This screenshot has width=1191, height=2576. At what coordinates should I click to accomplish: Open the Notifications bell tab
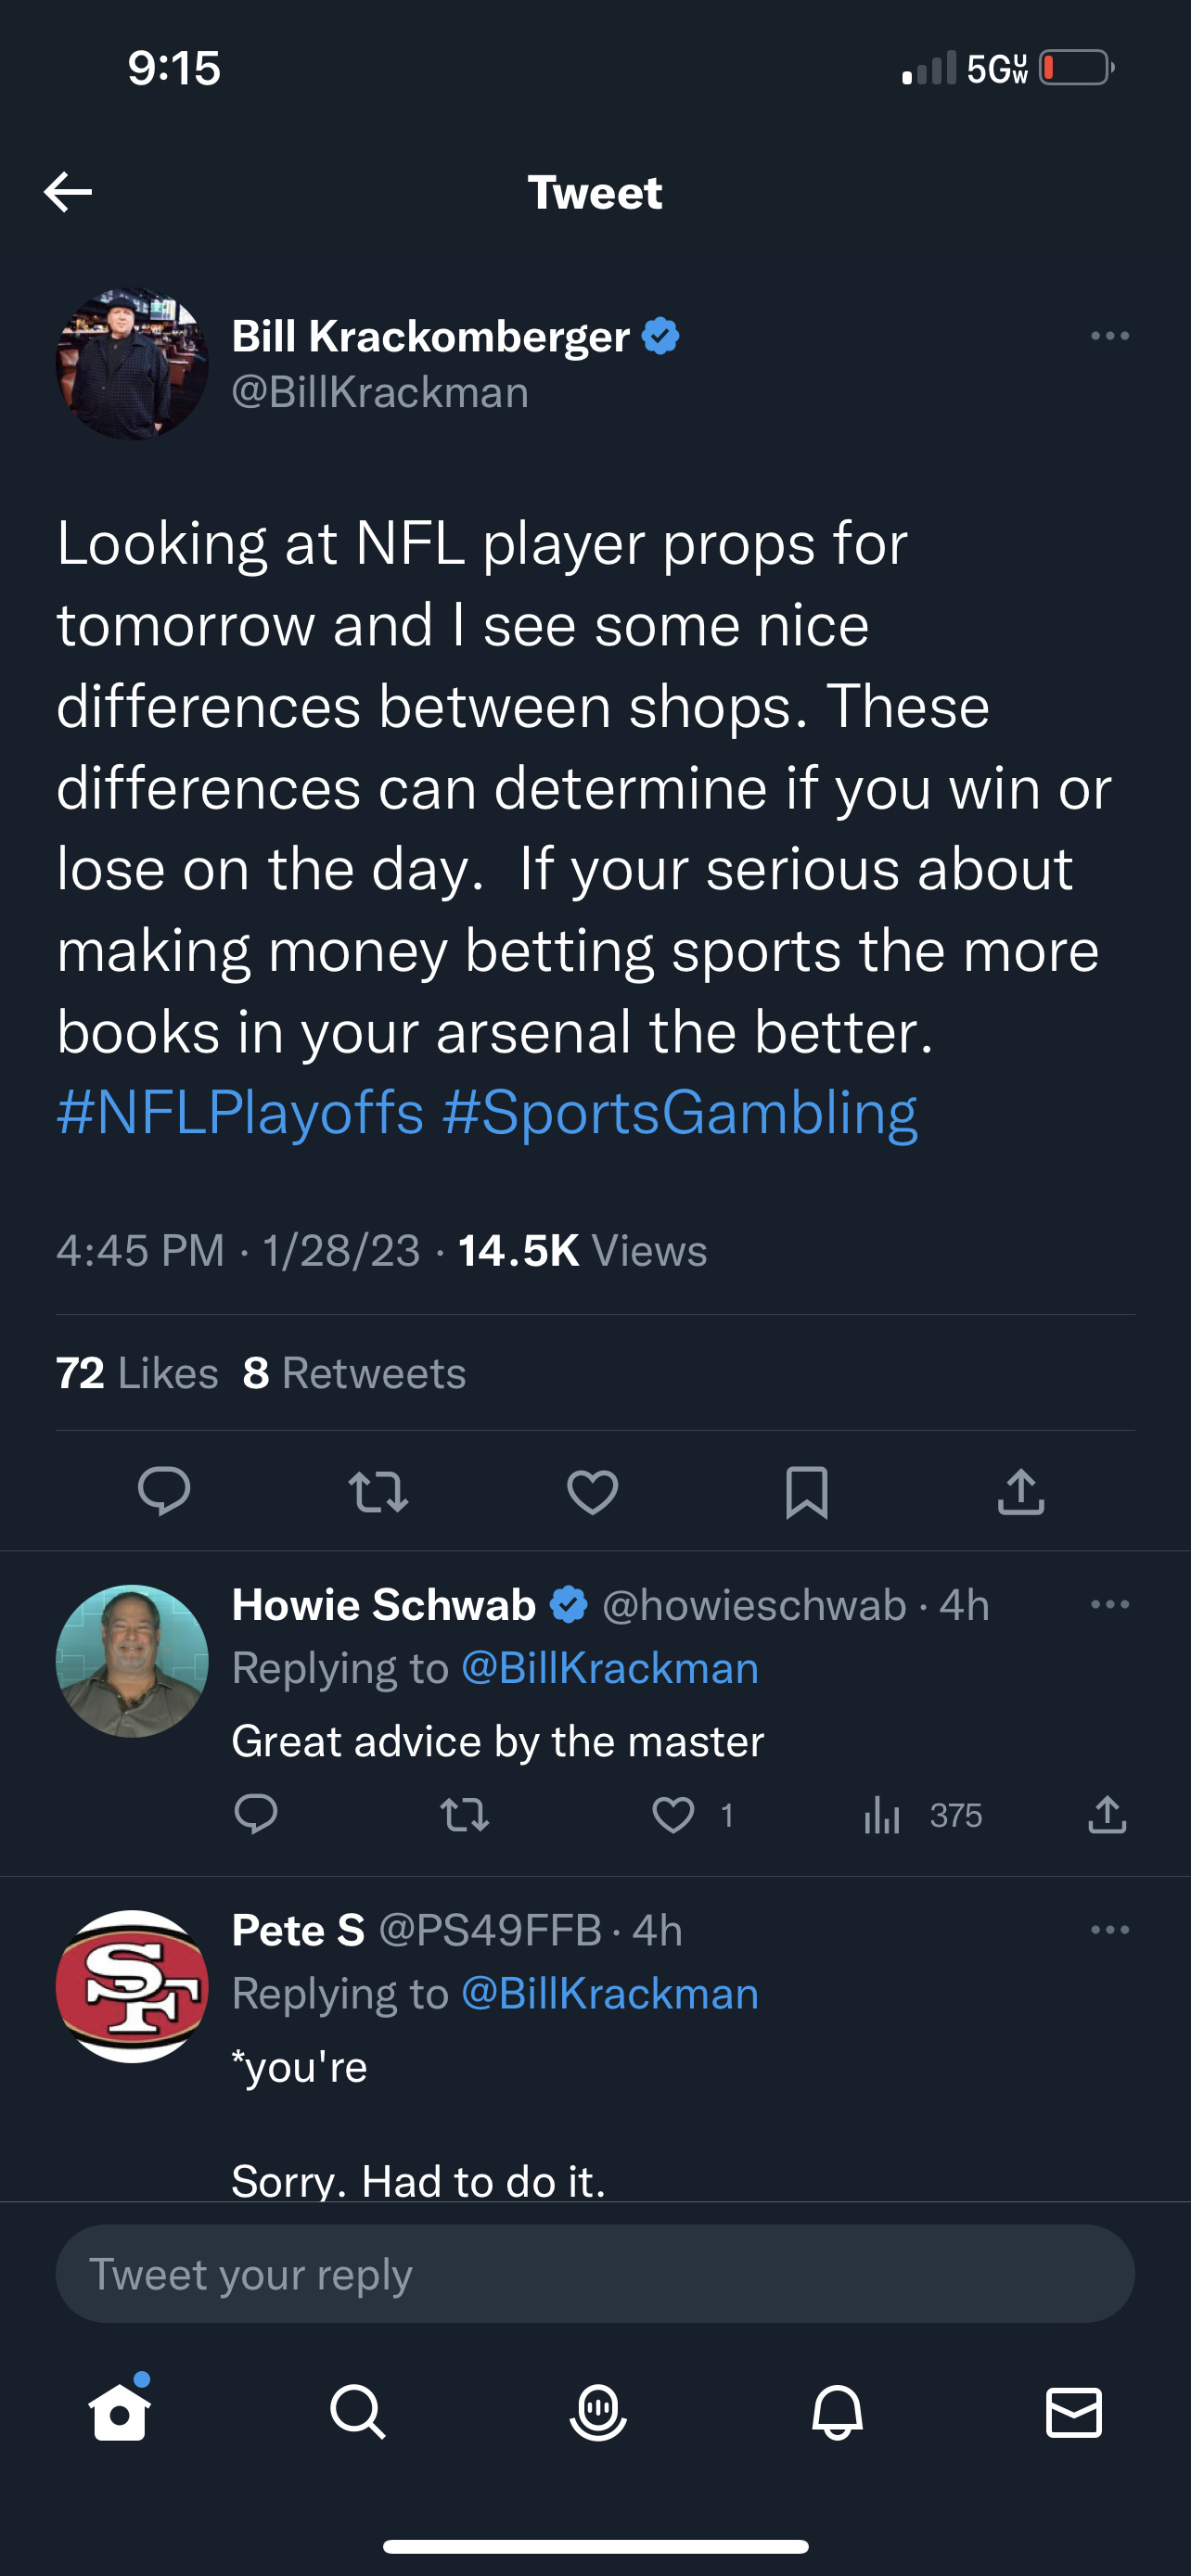tap(836, 2411)
